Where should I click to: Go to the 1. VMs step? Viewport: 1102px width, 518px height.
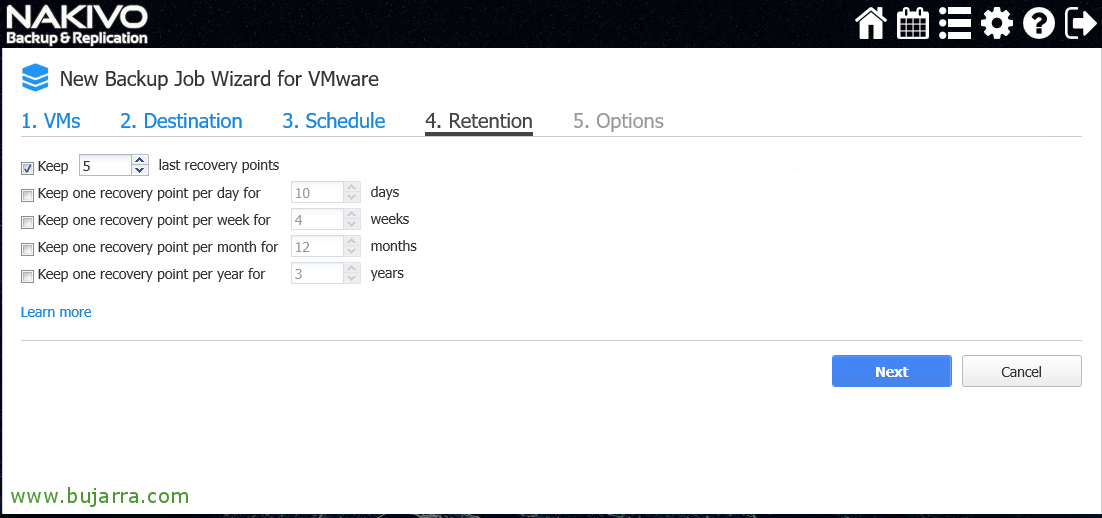pyautogui.click(x=51, y=121)
